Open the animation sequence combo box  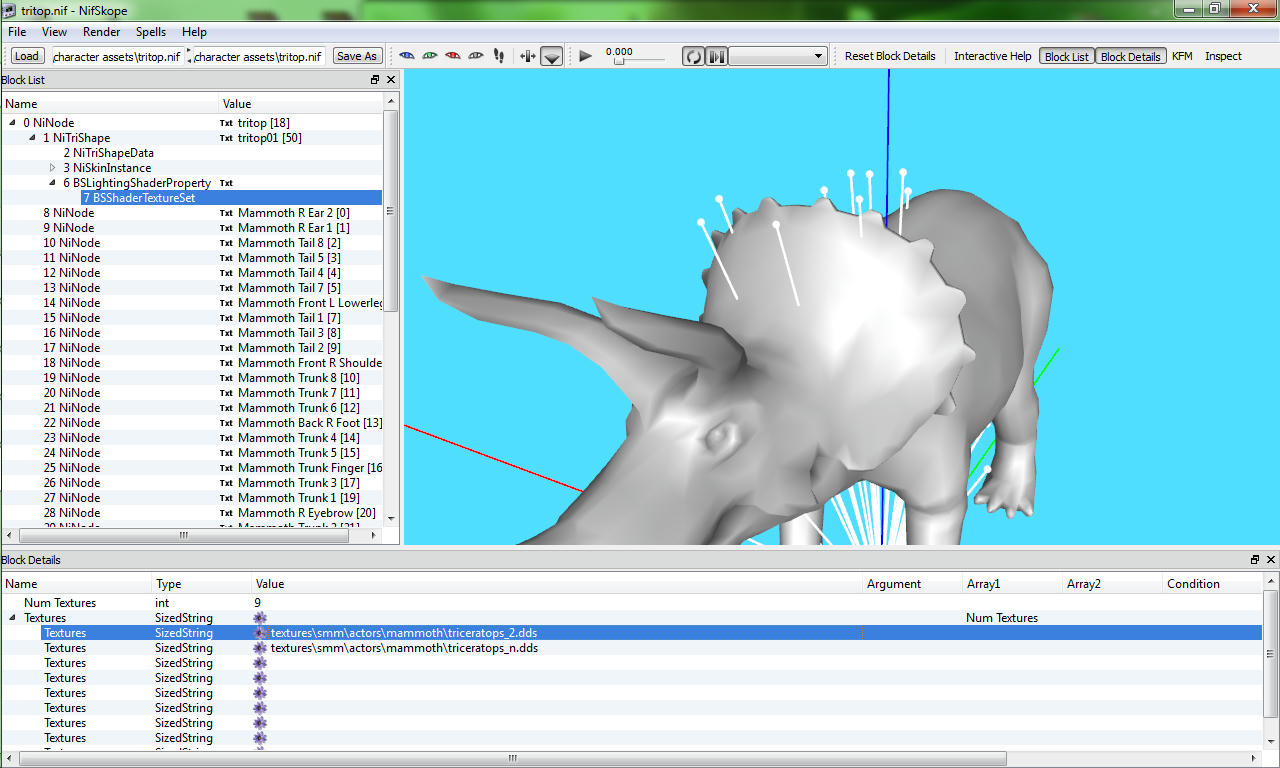[778, 56]
